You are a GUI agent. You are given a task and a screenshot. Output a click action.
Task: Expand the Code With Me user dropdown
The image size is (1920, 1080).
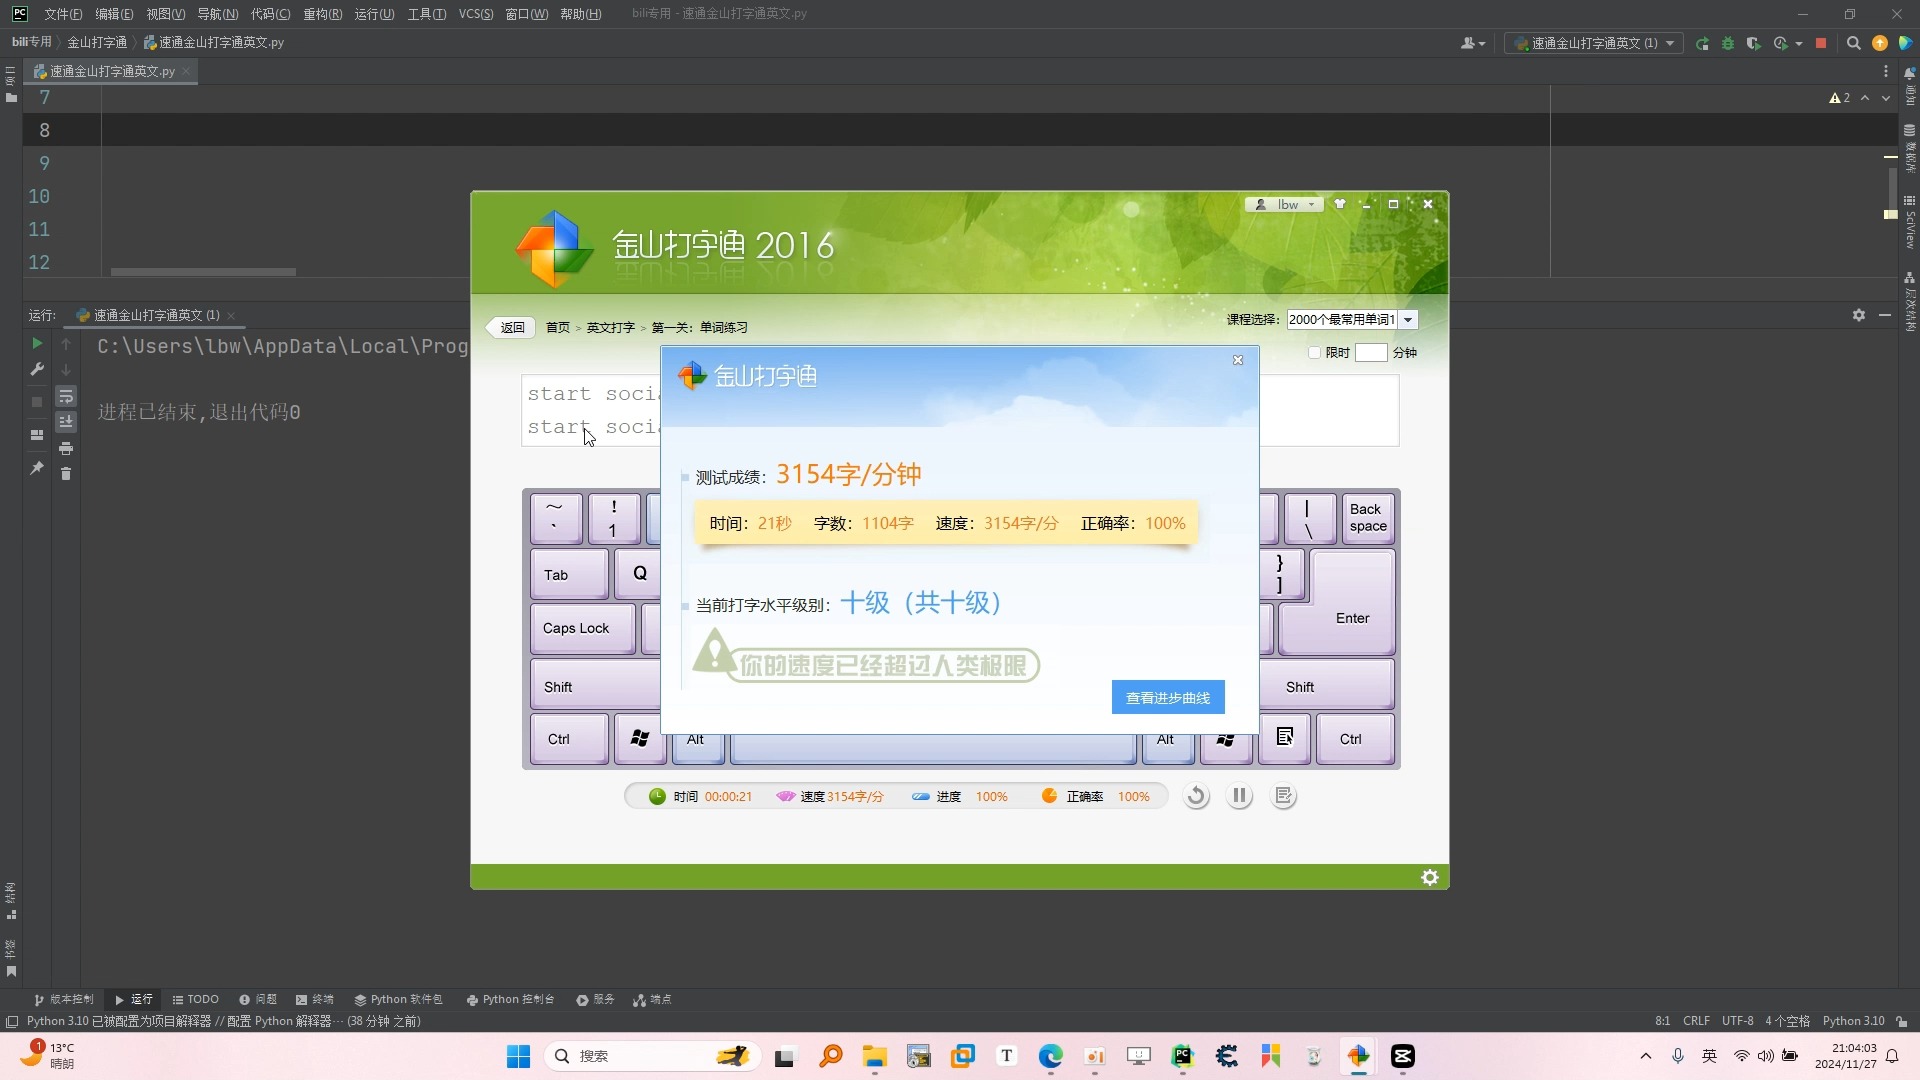[x=1473, y=44]
